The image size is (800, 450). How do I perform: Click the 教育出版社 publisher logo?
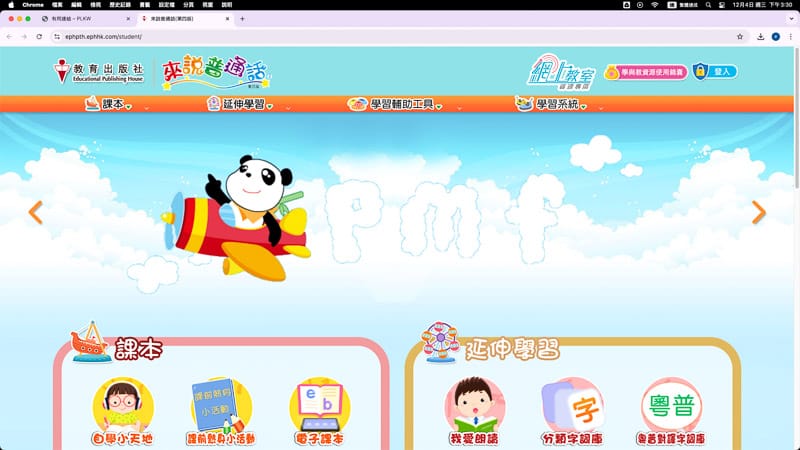[x=99, y=71]
